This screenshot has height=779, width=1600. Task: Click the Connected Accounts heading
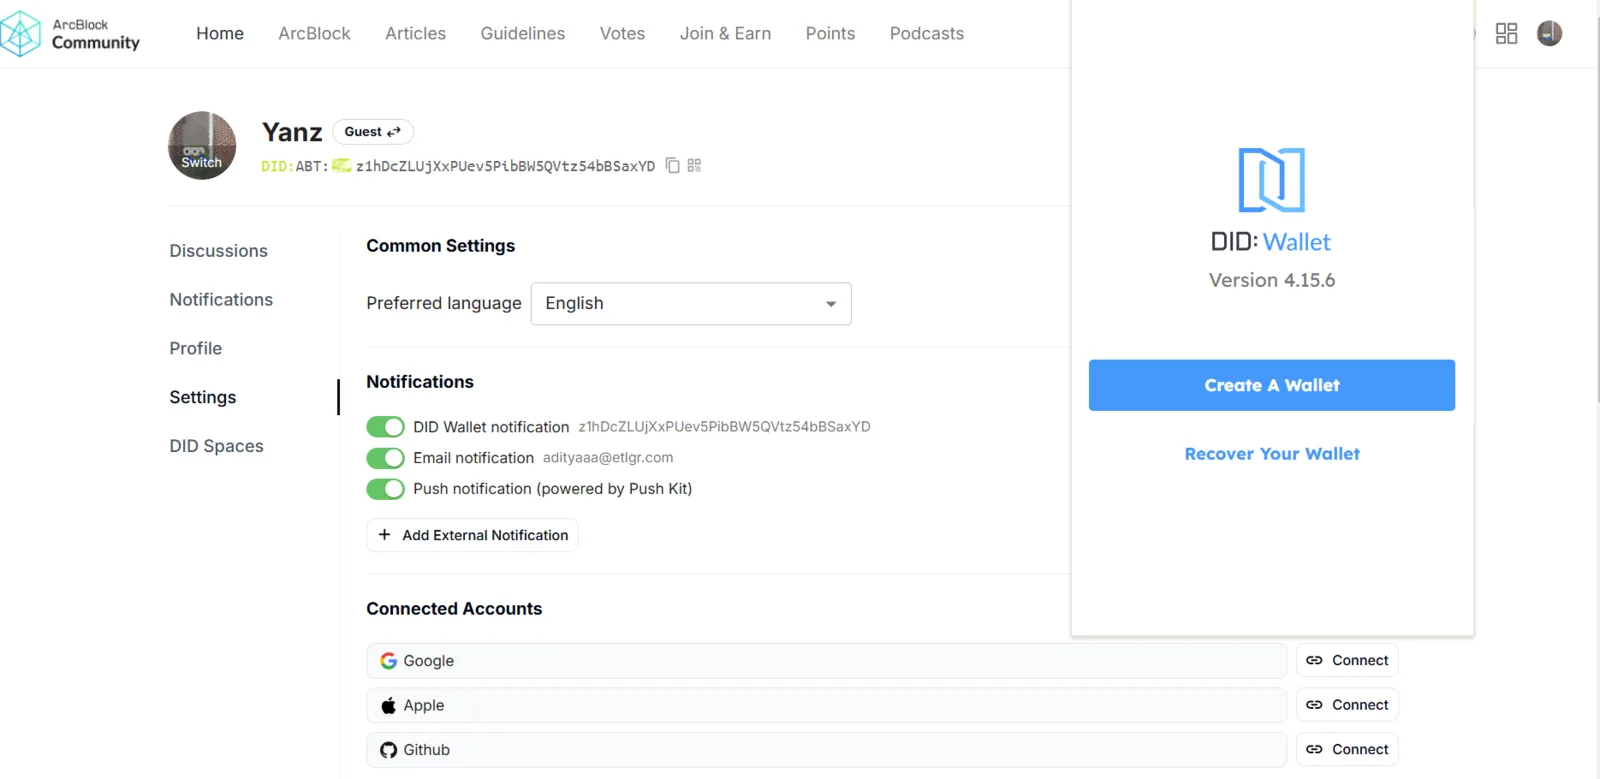tap(454, 609)
